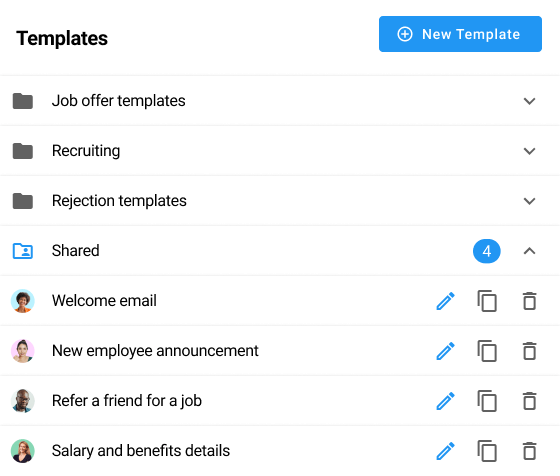Screen dimensions: 560x476
Task: Edit Refer a friend for a job
Action: coord(445,401)
